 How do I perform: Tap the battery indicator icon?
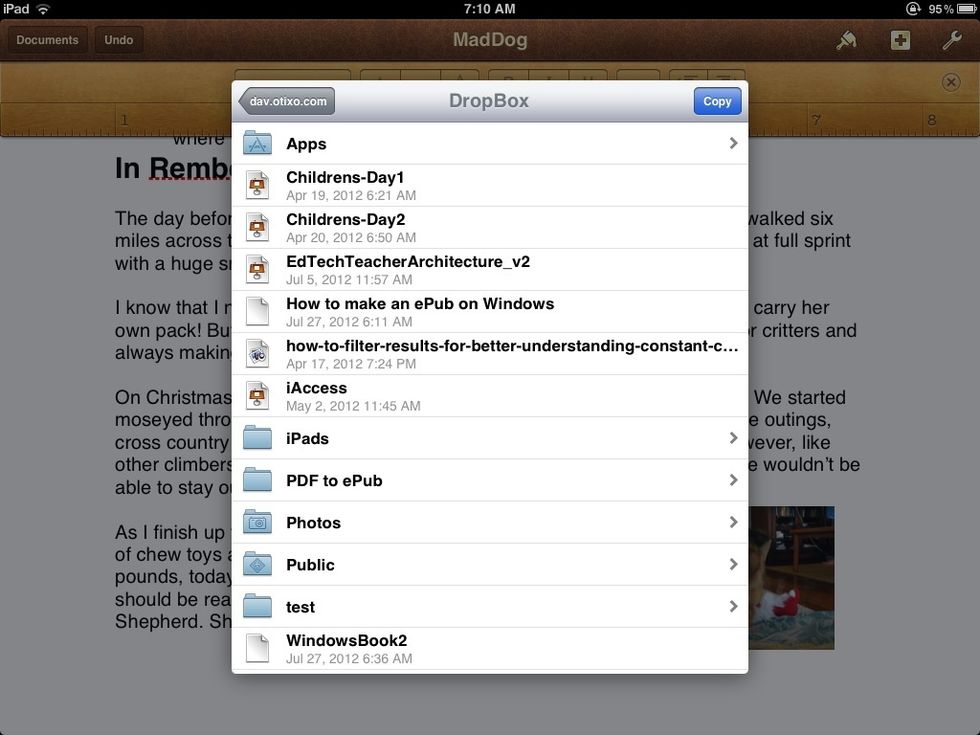[966, 9]
